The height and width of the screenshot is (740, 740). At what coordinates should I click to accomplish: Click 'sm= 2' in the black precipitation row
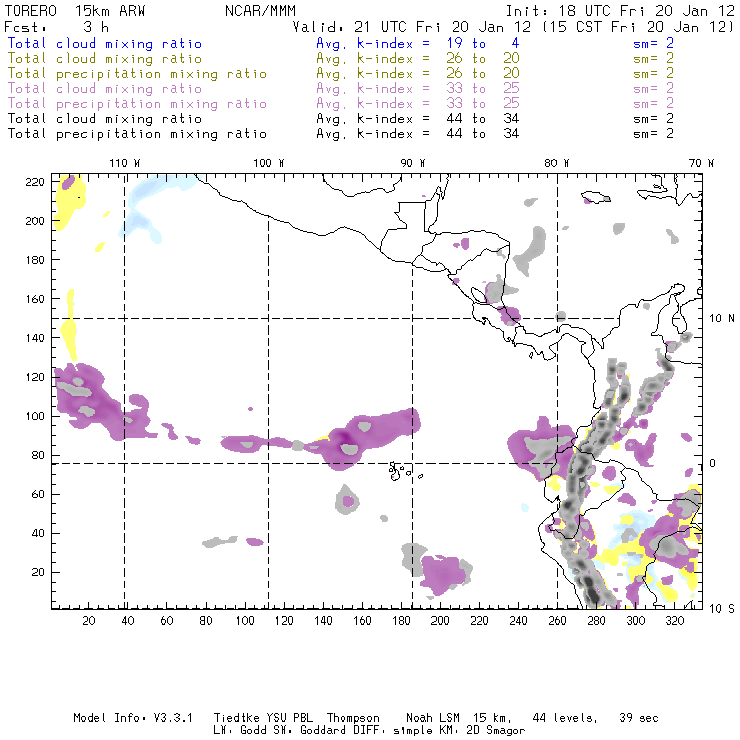tap(654, 134)
